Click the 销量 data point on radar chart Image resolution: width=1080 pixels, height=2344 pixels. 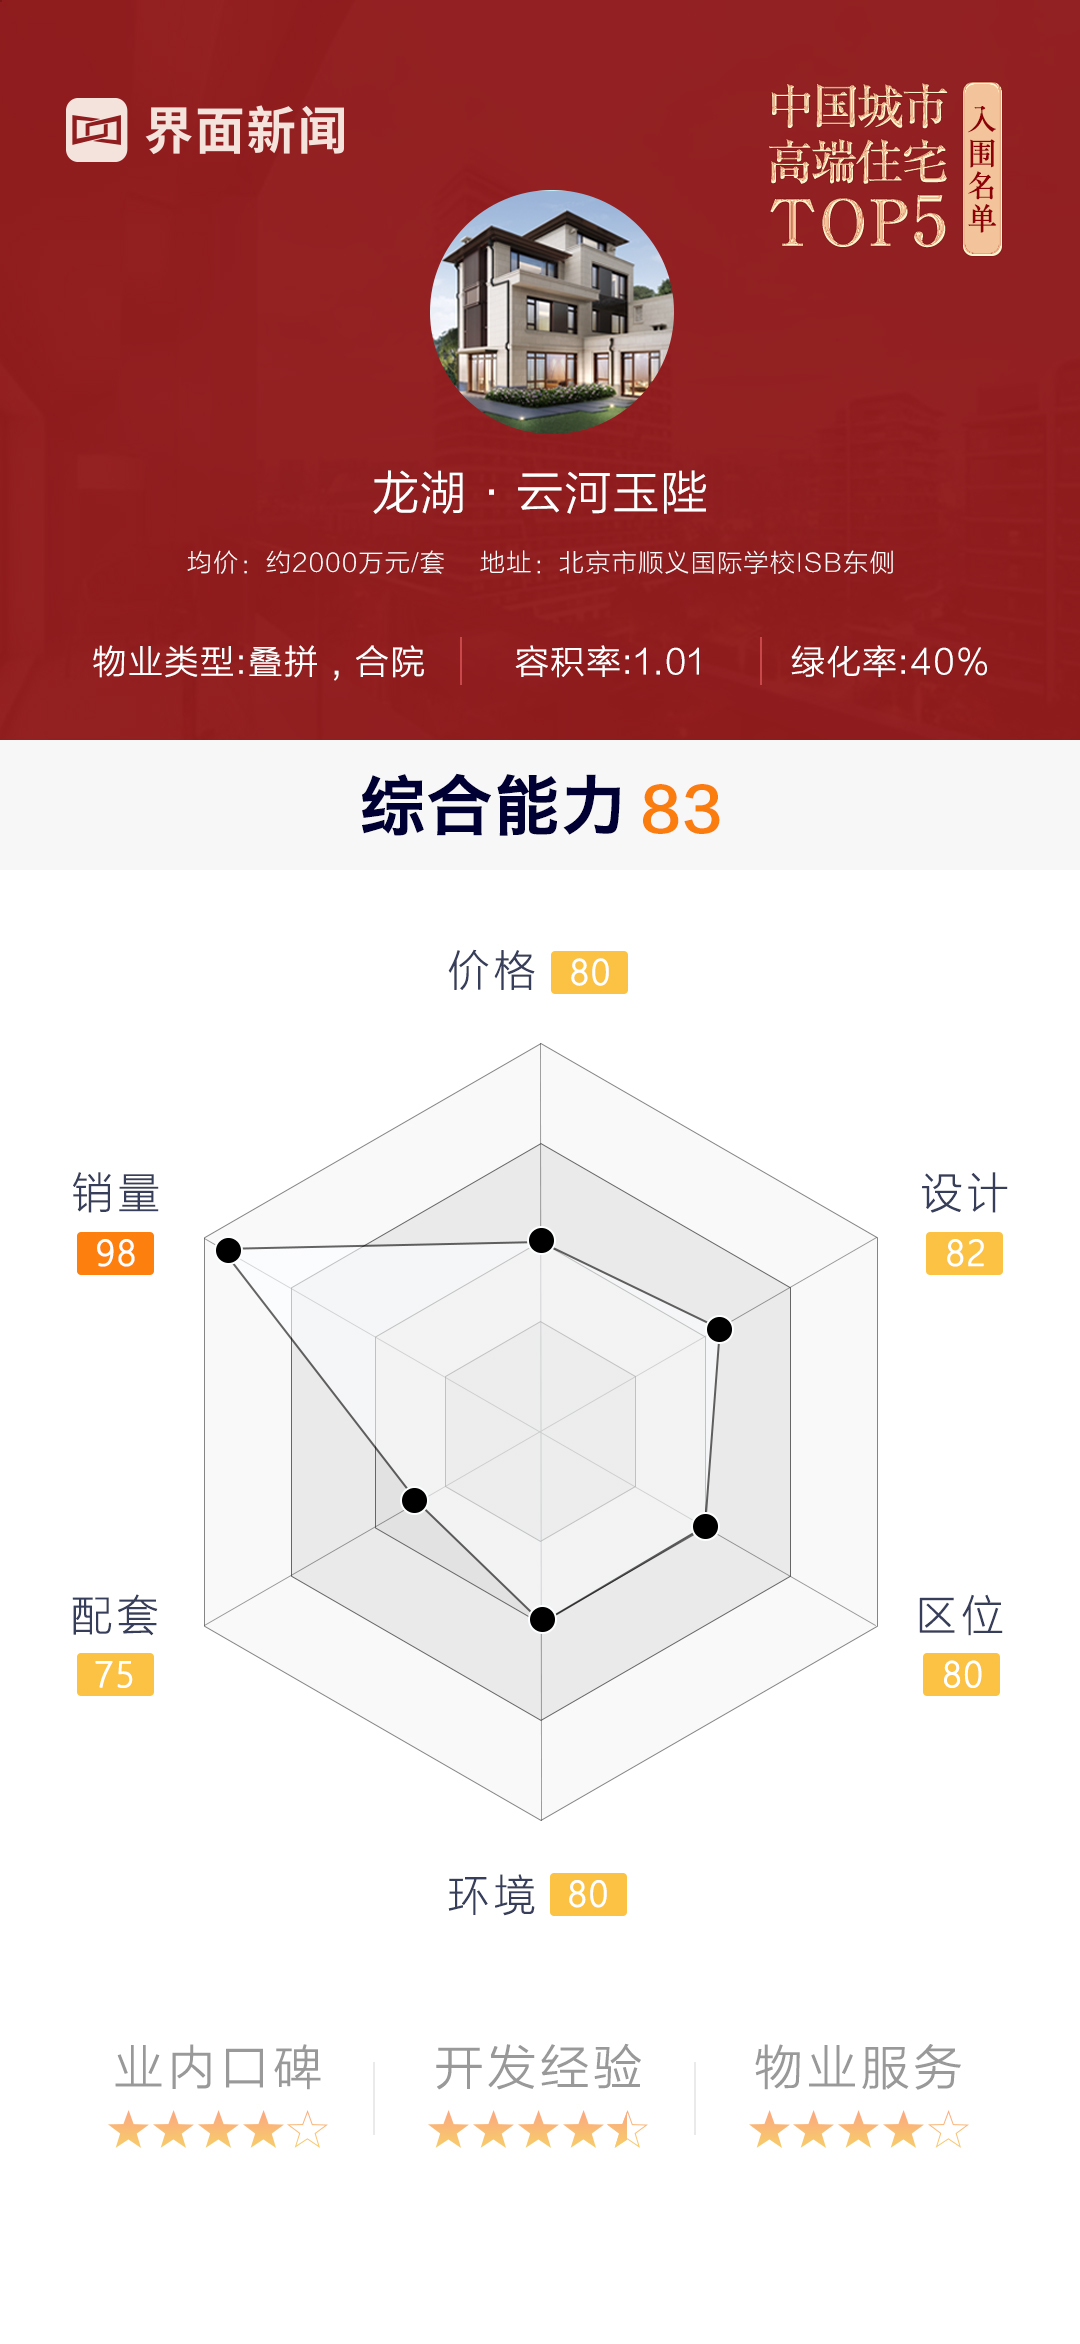click(x=229, y=1250)
